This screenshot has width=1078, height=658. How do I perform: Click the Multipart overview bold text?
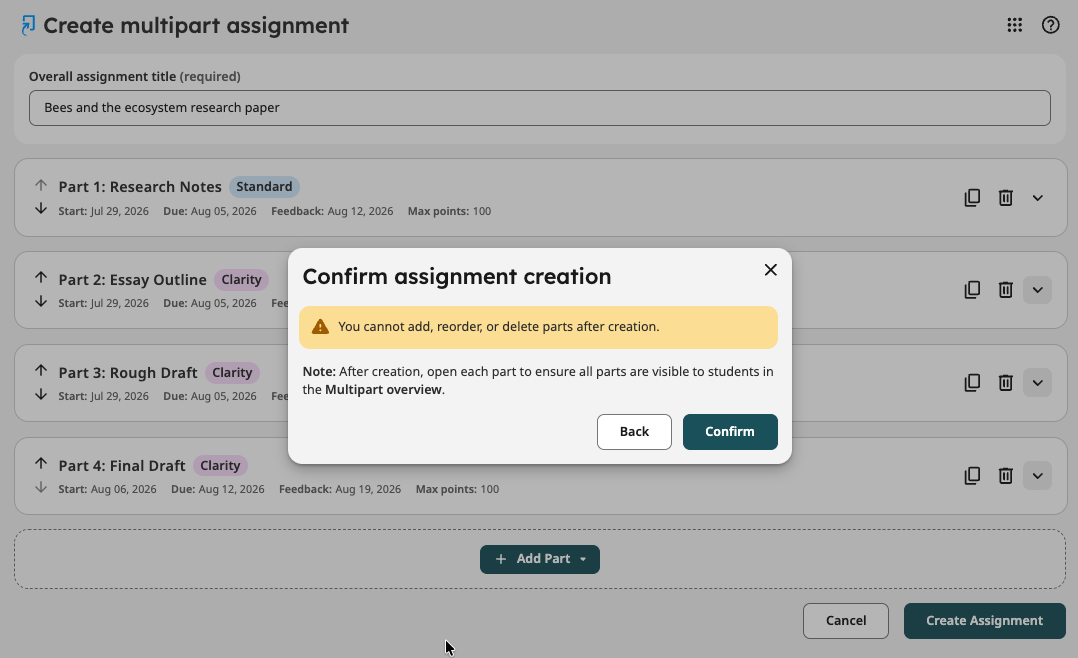[383, 389]
